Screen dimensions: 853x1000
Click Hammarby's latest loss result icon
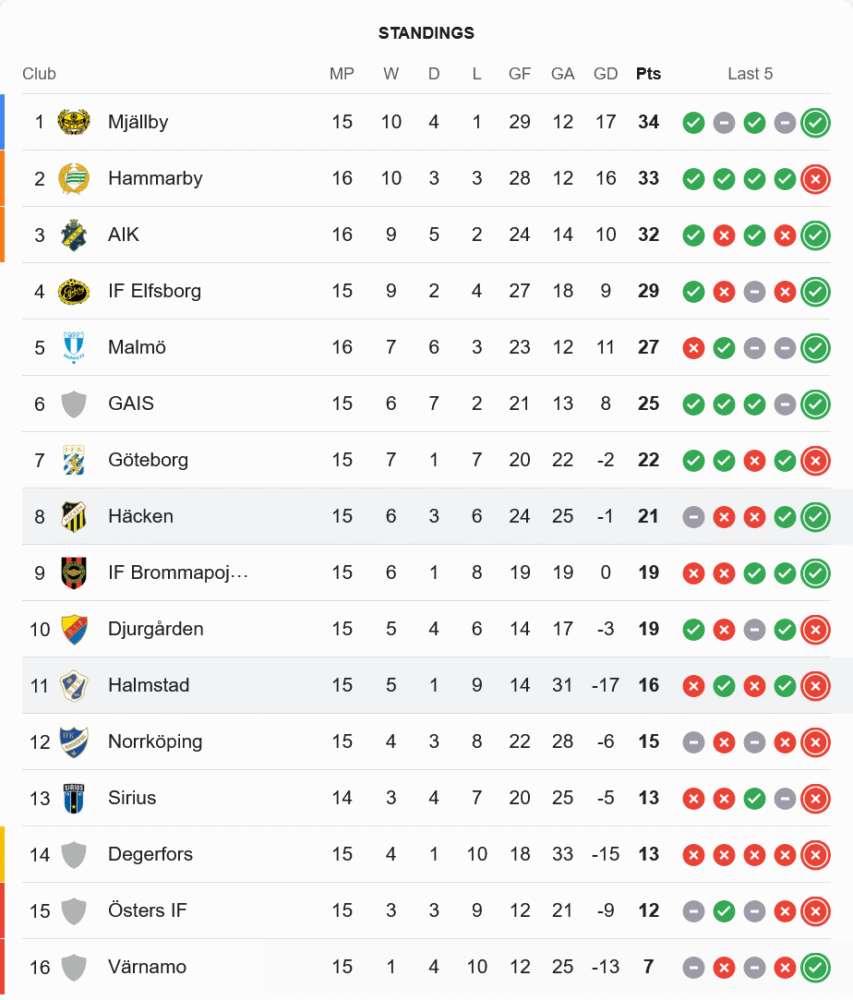click(x=815, y=179)
